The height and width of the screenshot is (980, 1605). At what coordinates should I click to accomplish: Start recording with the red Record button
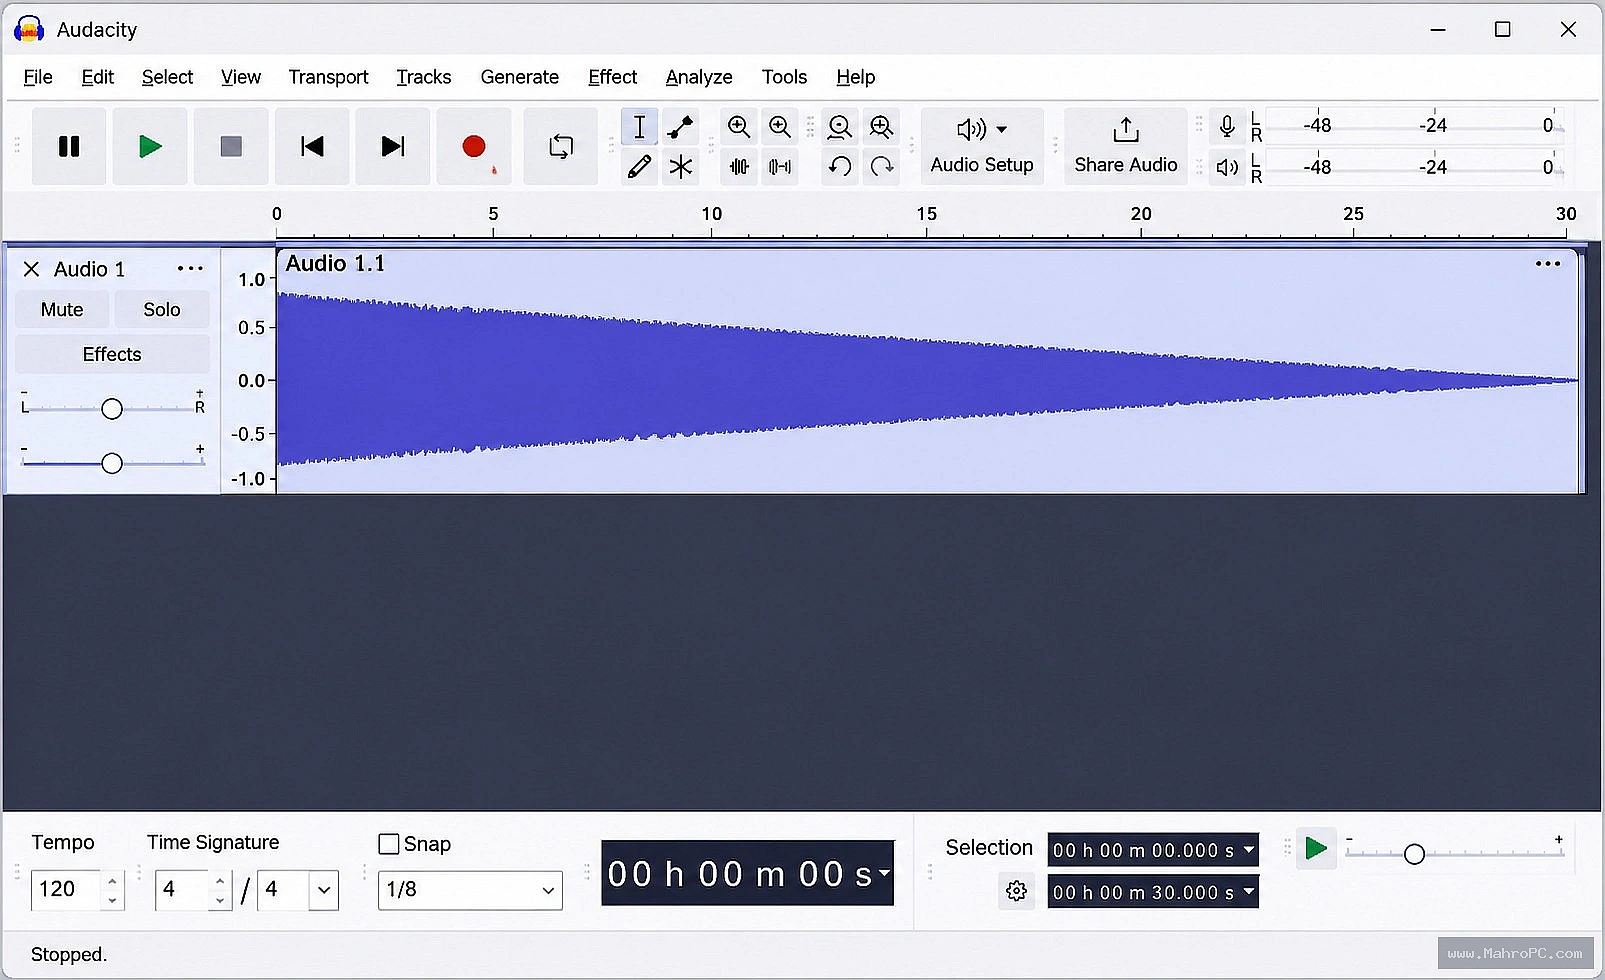474,147
